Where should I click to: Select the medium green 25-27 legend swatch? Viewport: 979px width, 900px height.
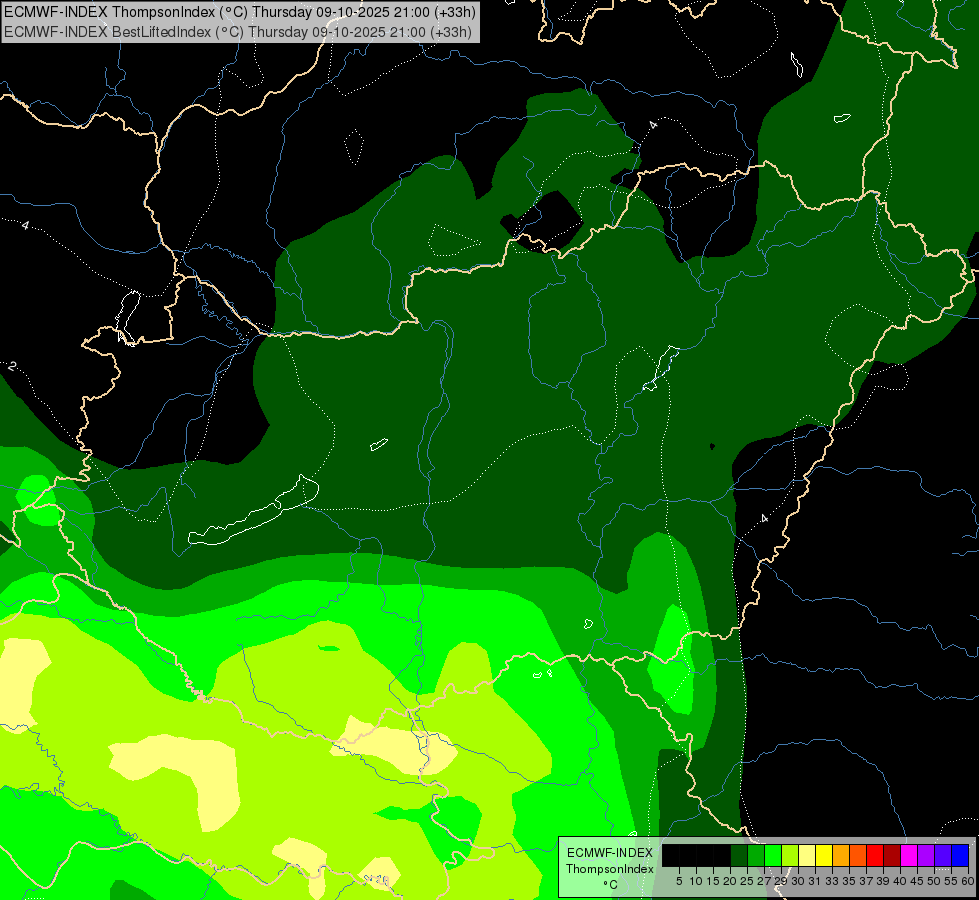point(756,855)
